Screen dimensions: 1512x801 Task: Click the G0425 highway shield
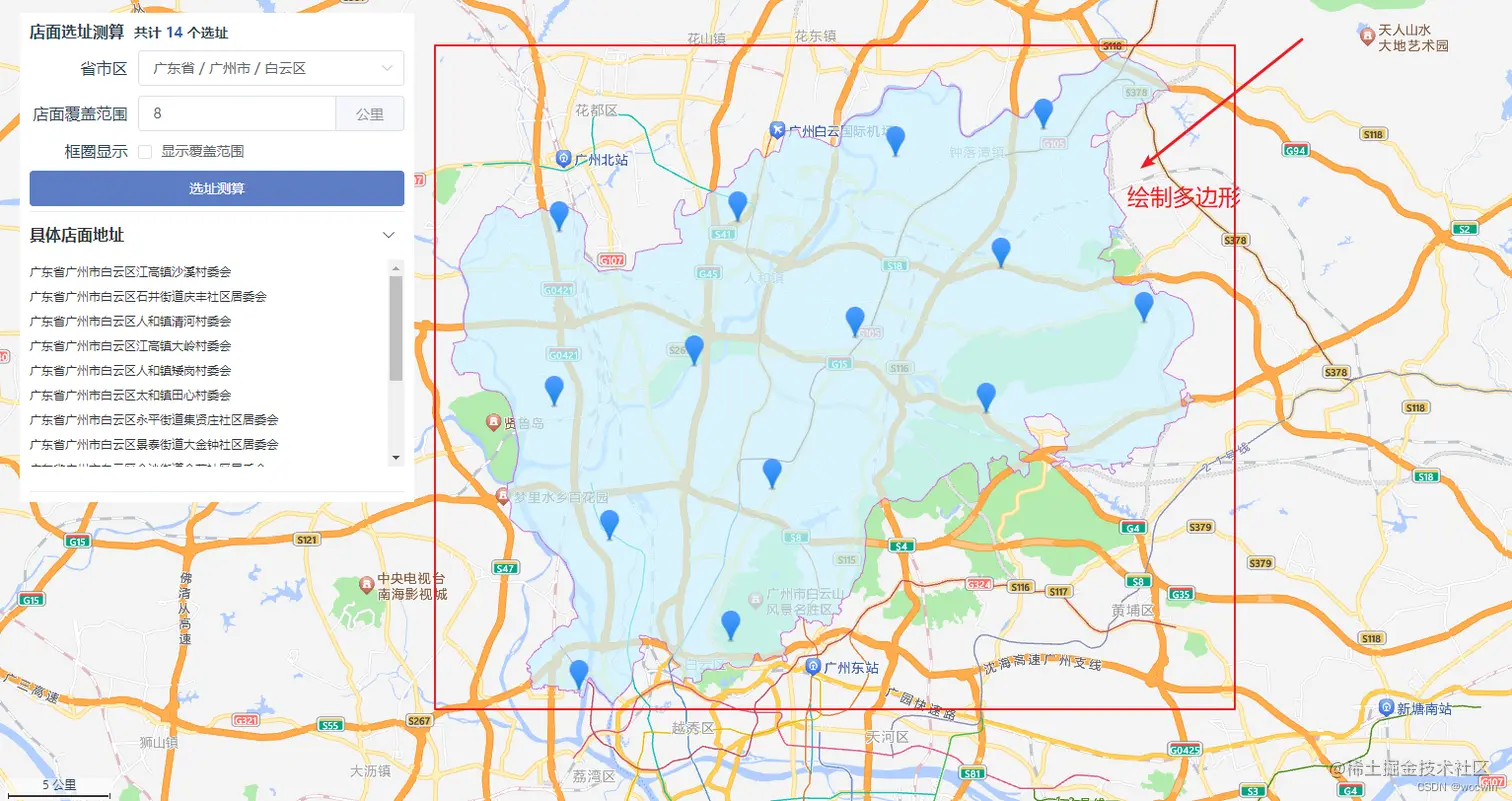pos(1185,749)
